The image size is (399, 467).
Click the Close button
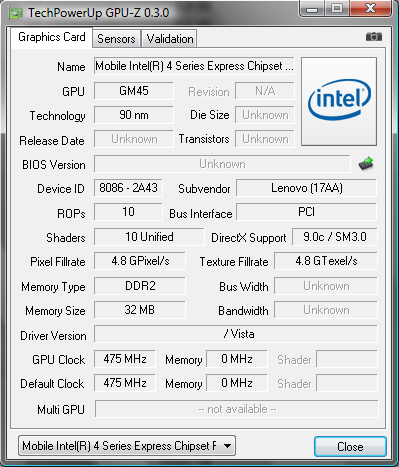pyautogui.click(x=350, y=446)
